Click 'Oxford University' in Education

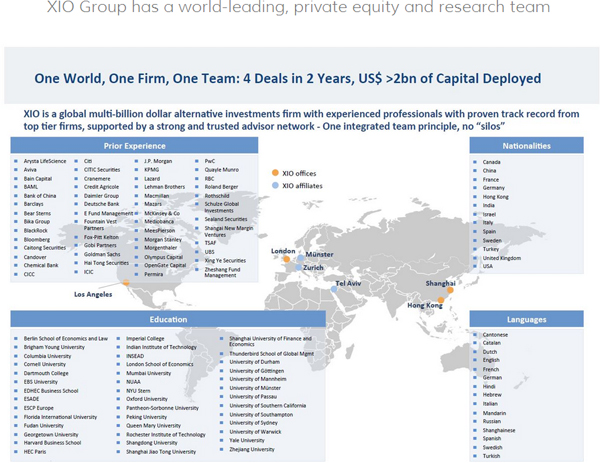(x=147, y=399)
